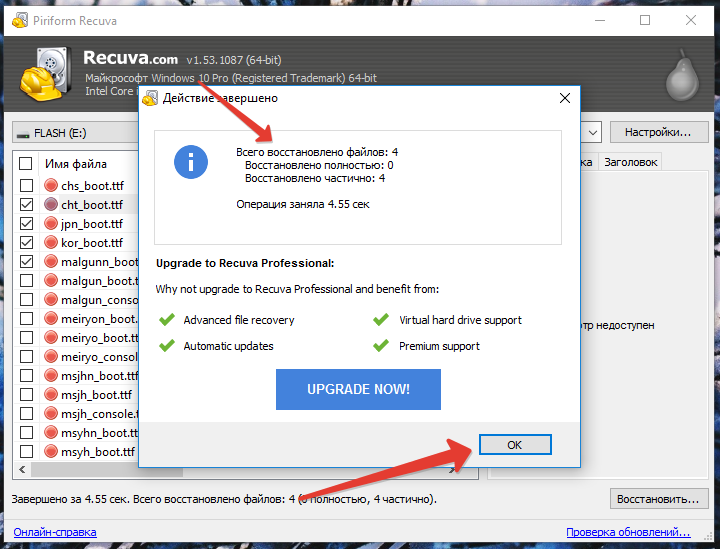The image size is (720, 549).
Task: Select the file name kor_boot.ttf
Action: coord(92,242)
